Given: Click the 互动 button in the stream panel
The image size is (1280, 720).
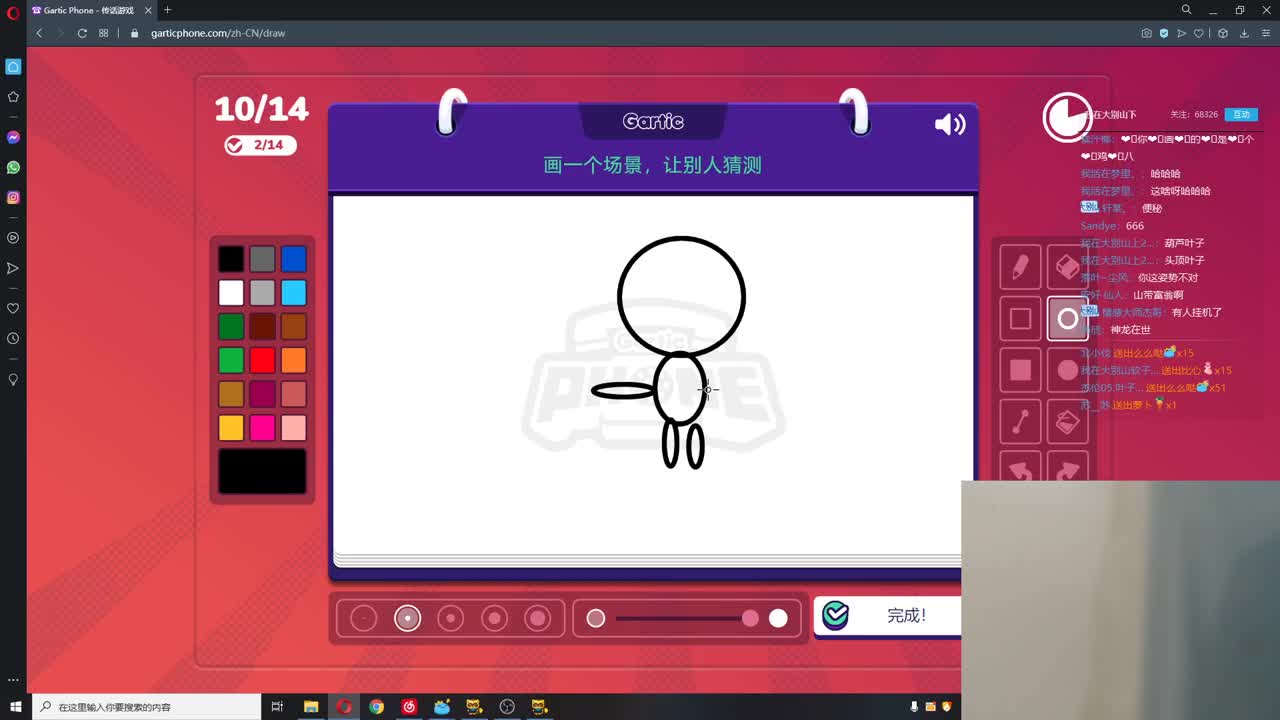Looking at the screenshot, I should coord(1240,114).
